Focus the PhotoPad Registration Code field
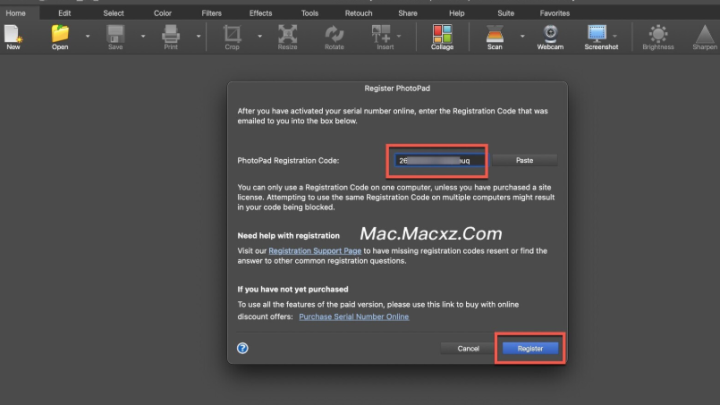 click(439, 160)
